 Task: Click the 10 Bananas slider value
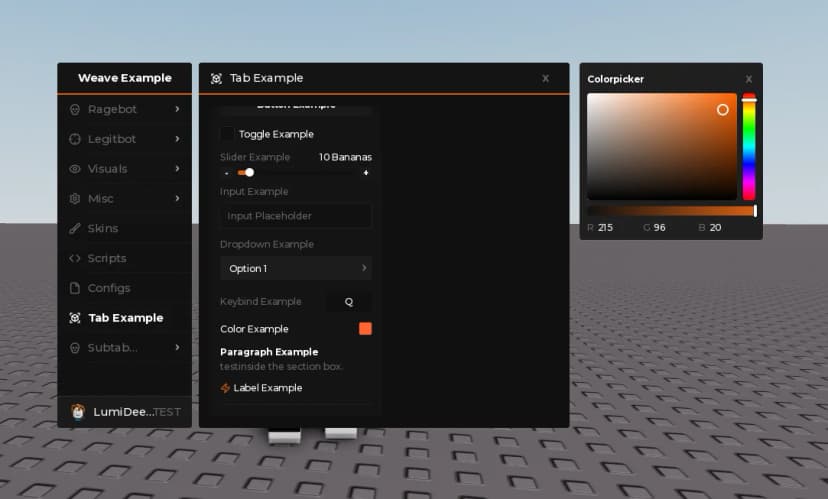[345, 157]
